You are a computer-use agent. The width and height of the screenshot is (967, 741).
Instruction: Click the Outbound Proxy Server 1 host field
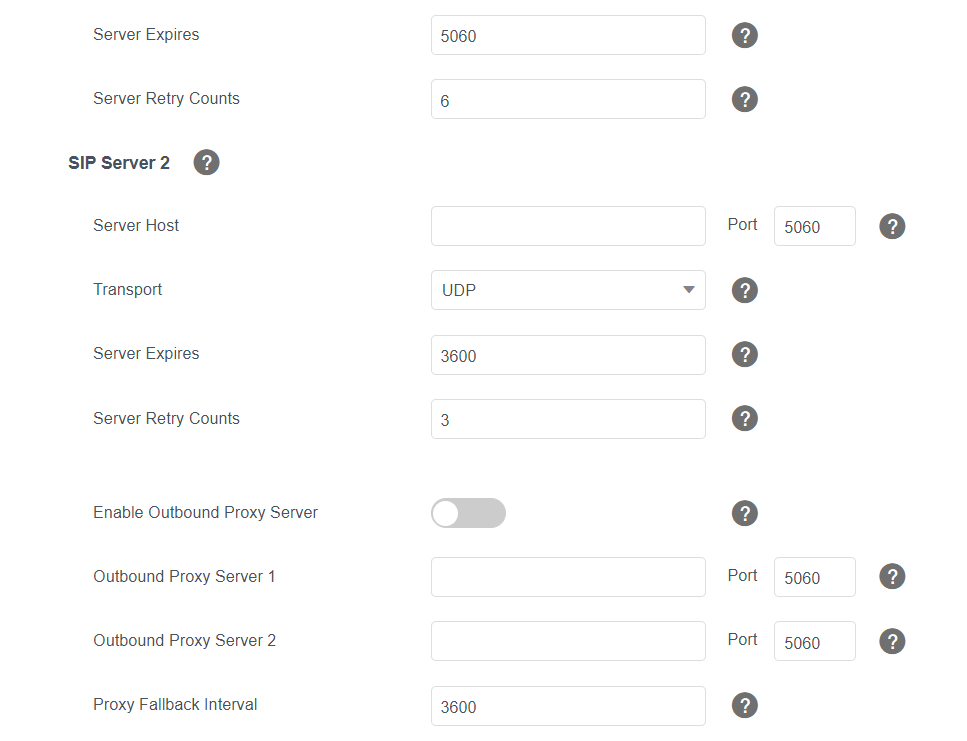click(x=568, y=577)
